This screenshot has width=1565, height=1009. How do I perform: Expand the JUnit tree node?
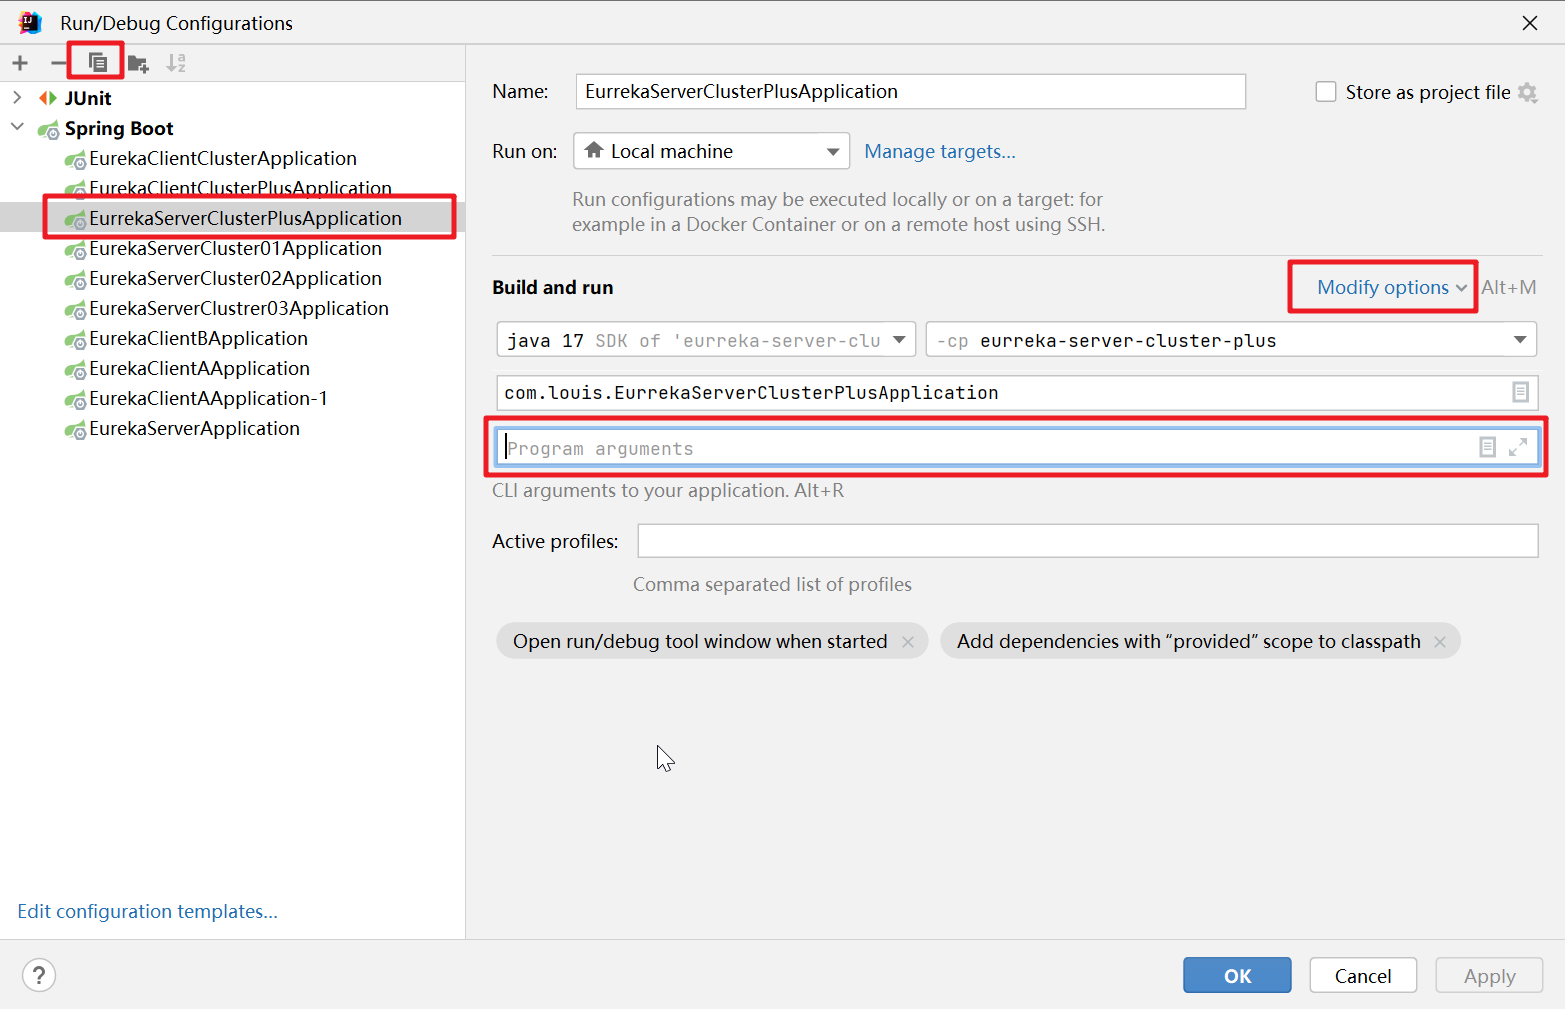[17, 98]
